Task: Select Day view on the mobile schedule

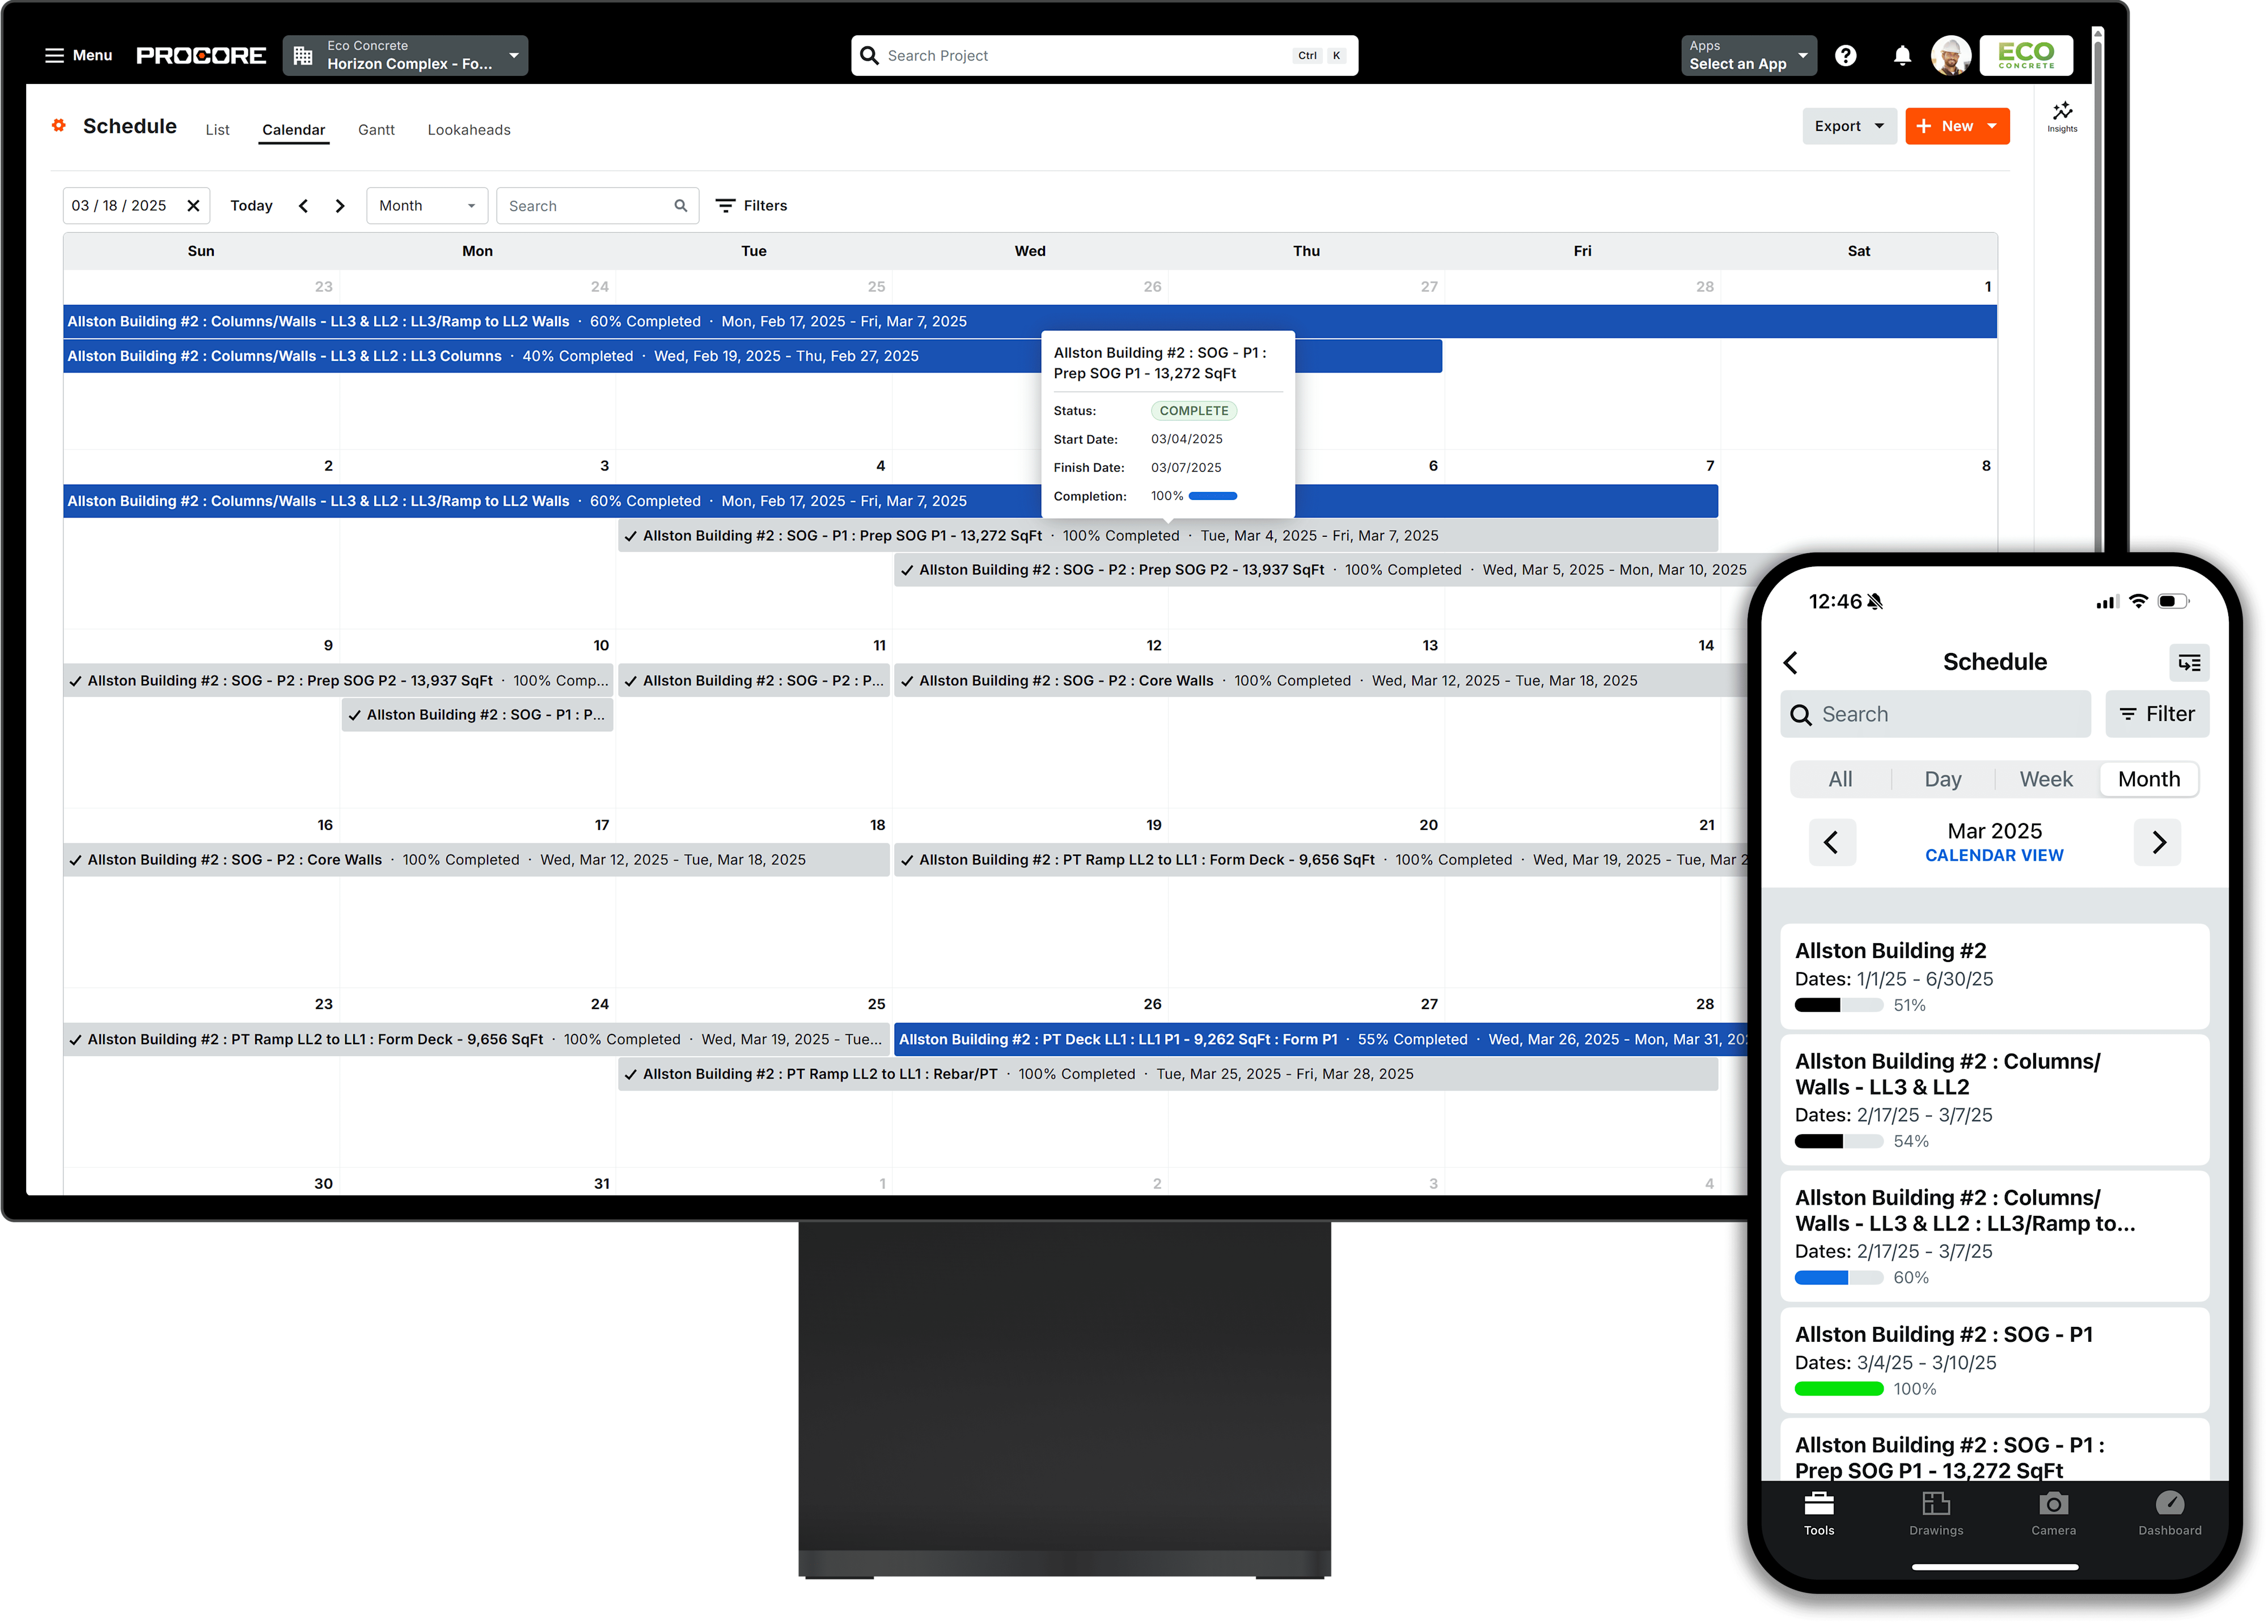Action: 1941,779
